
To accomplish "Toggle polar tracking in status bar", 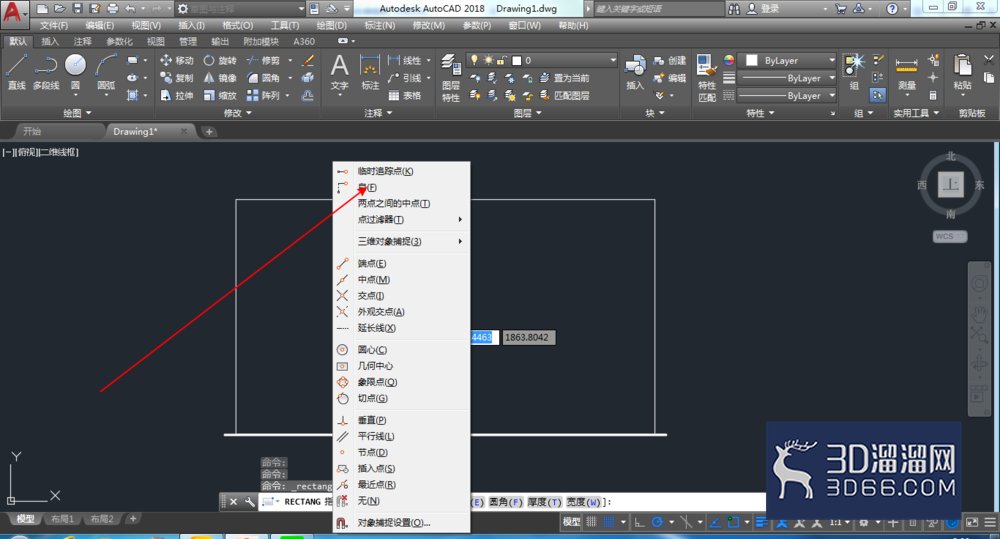I will tap(657, 522).
